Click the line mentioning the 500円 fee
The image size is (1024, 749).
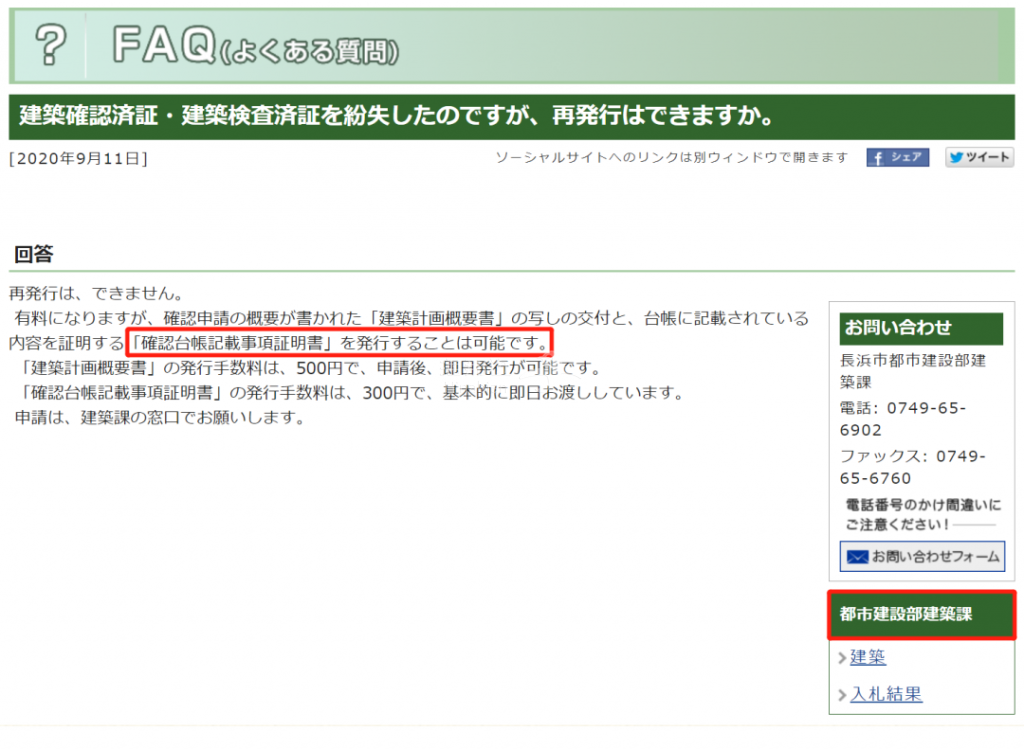click(320, 367)
